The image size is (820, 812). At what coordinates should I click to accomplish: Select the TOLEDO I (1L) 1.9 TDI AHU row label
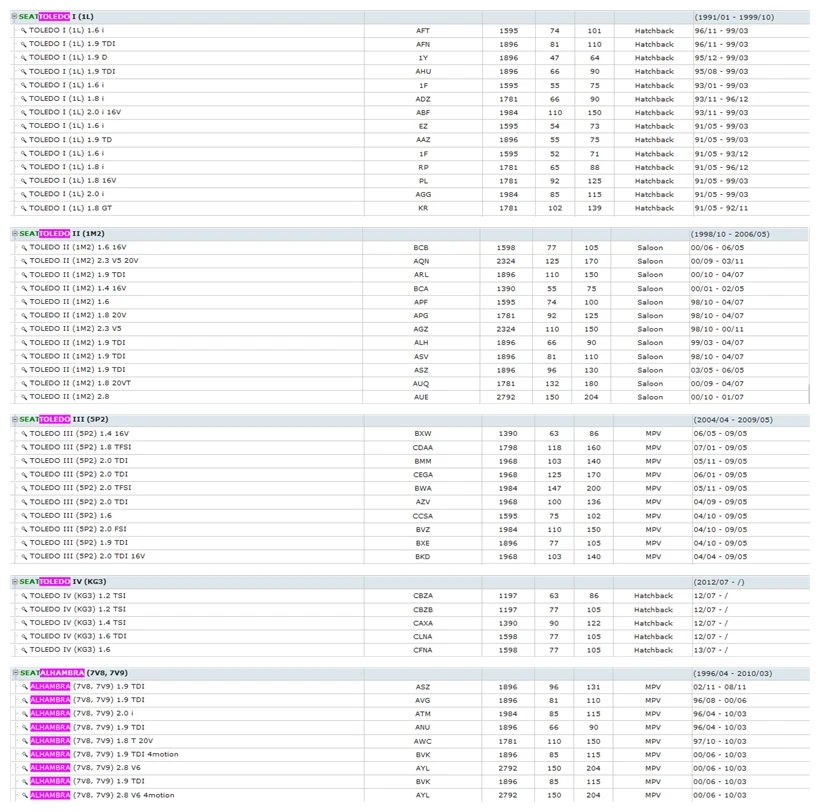(x=72, y=72)
